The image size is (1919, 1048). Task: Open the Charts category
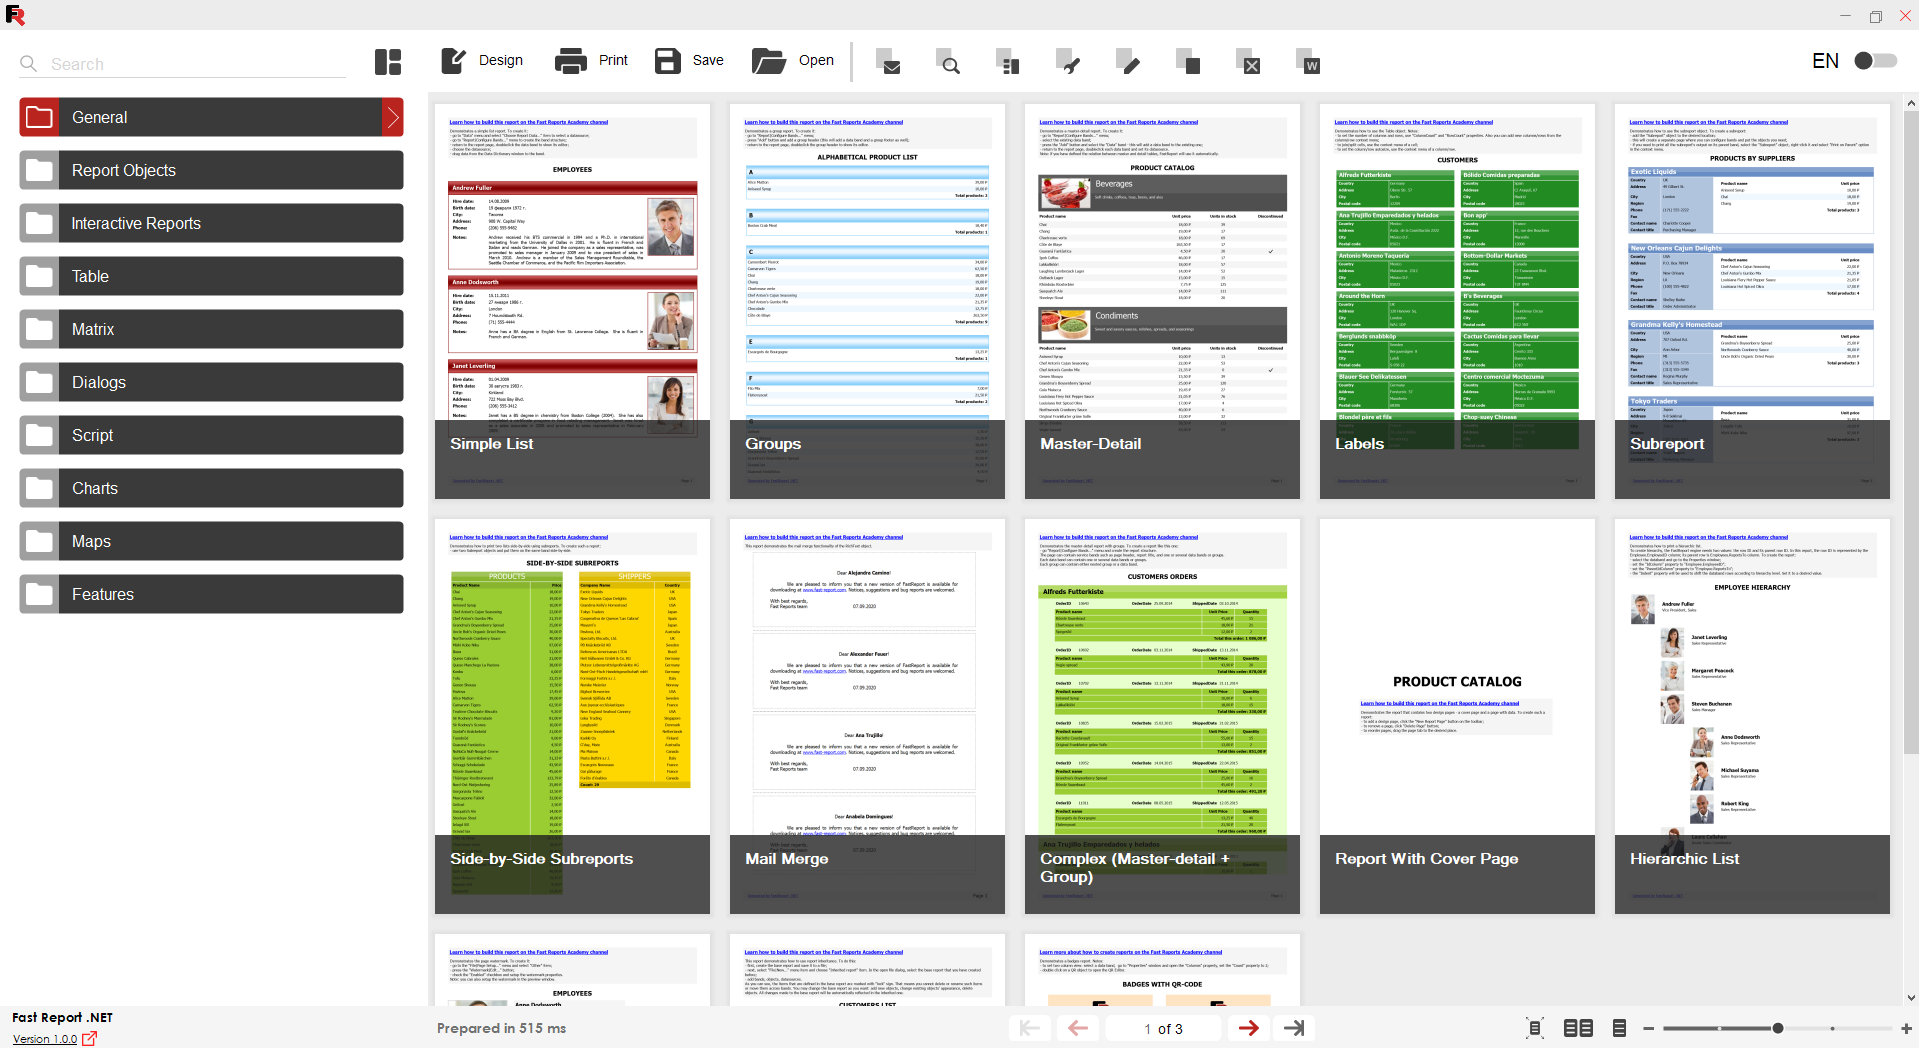point(211,488)
